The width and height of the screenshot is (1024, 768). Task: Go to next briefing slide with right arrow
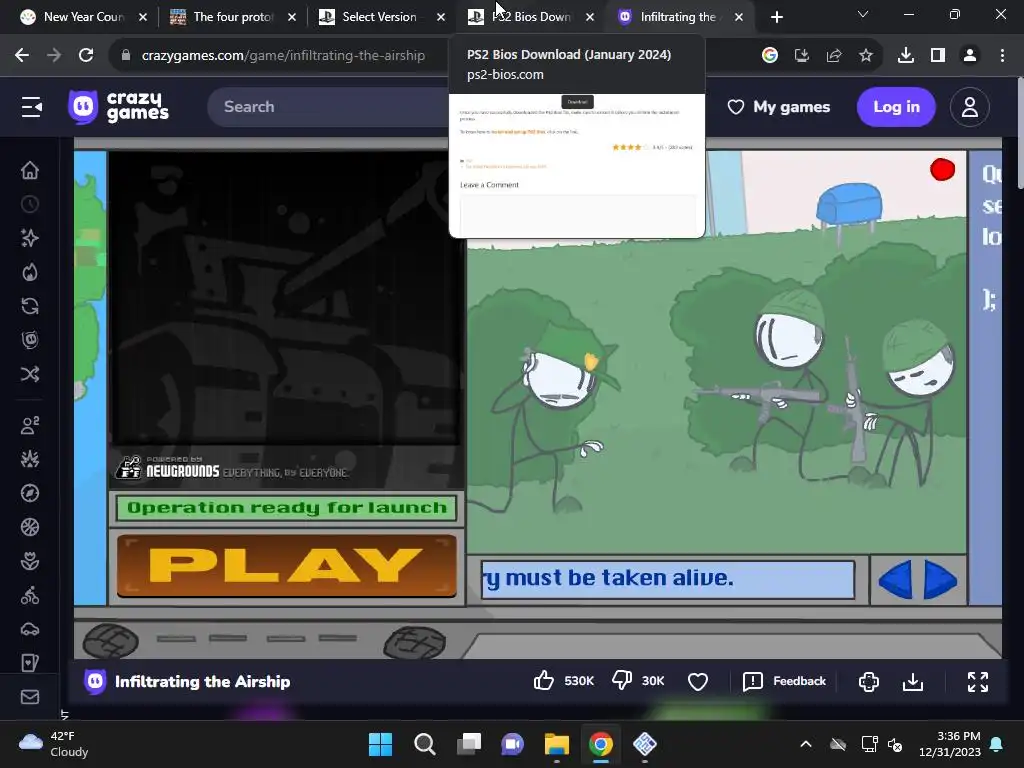pos(941,579)
